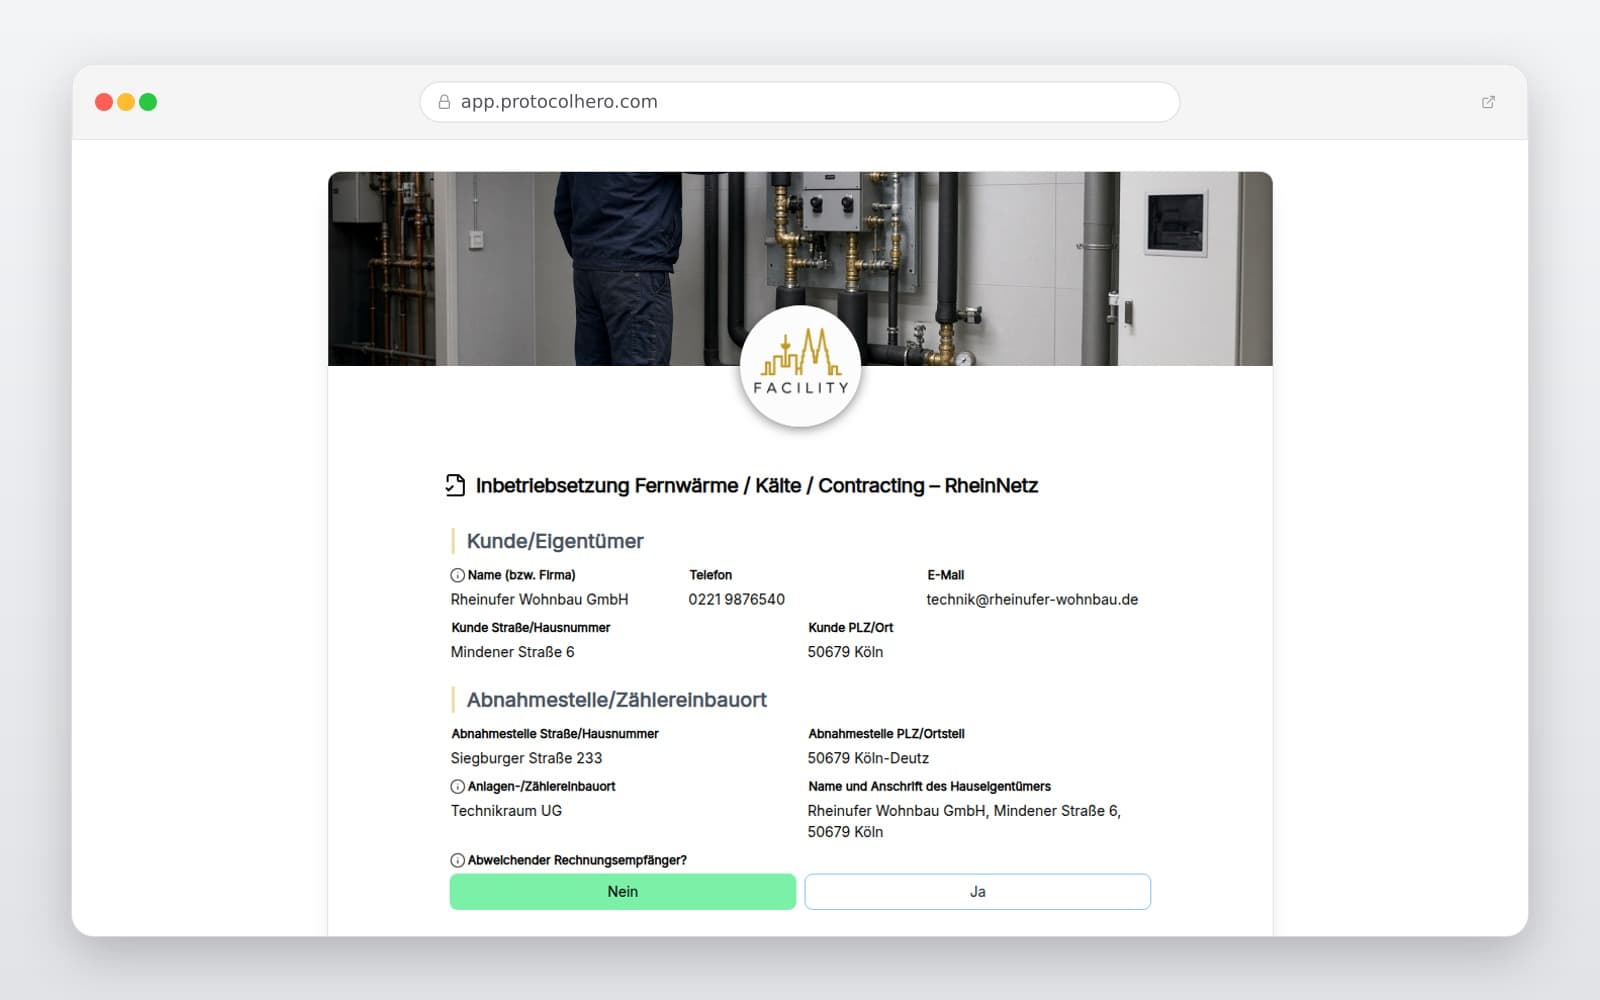Image resolution: width=1600 pixels, height=1000 pixels.
Task: Click the address bar app.protocolhero.com
Action: pos(800,102)
